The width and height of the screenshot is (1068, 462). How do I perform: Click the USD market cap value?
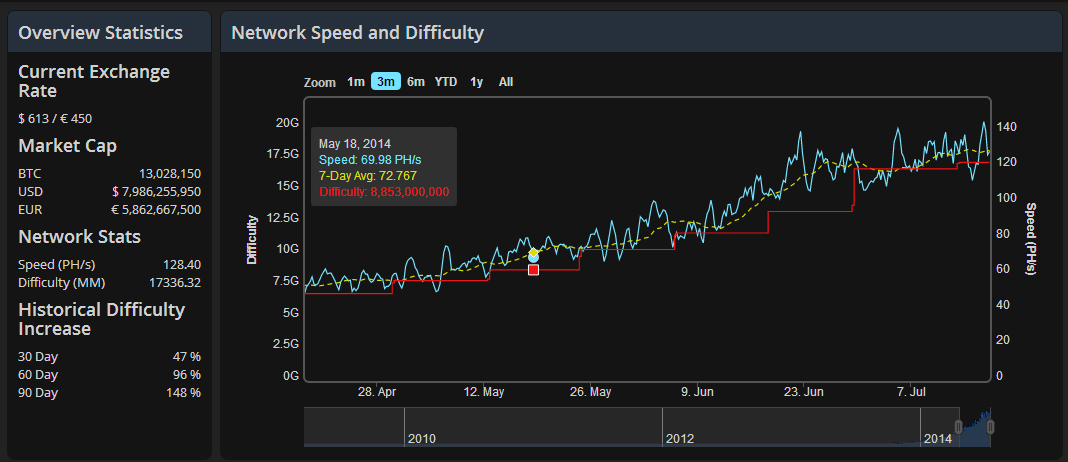pos(156,191)
